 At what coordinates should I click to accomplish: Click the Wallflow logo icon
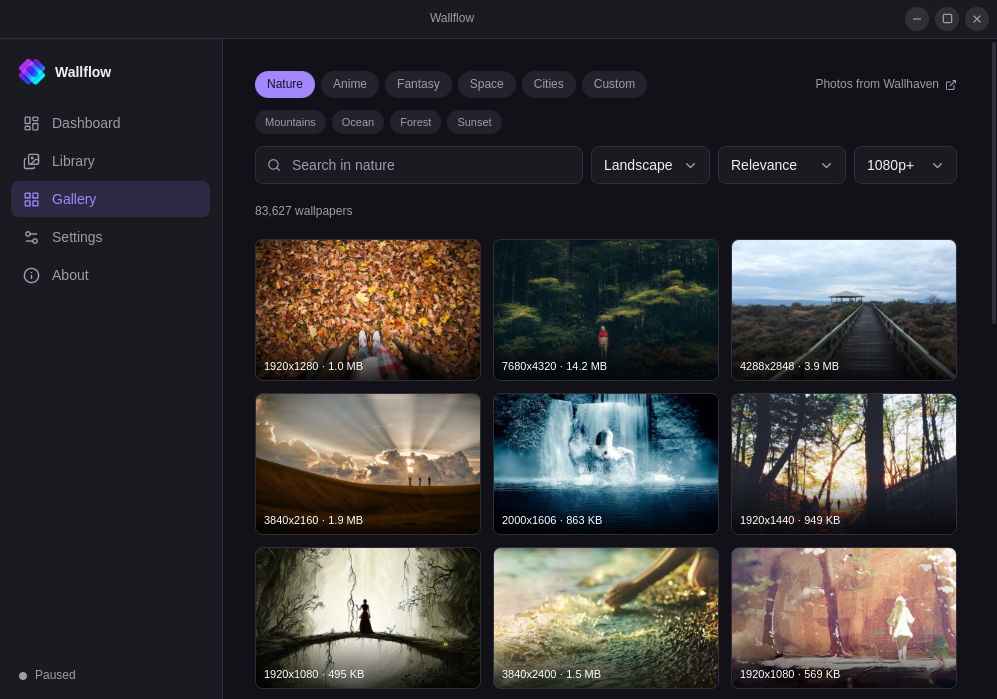[32, 72]
